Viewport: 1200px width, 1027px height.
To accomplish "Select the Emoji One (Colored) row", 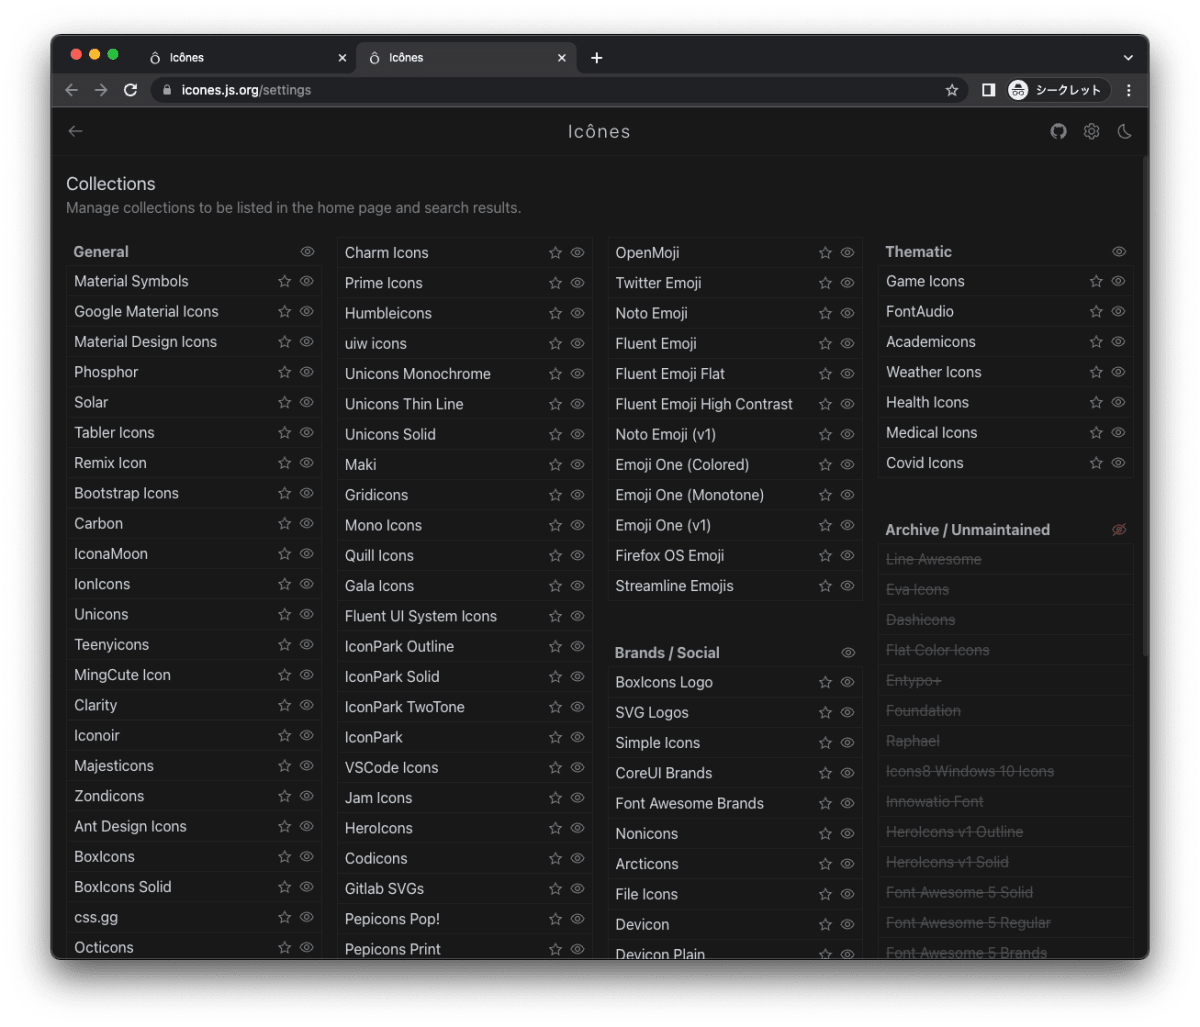I will point(735,465).
